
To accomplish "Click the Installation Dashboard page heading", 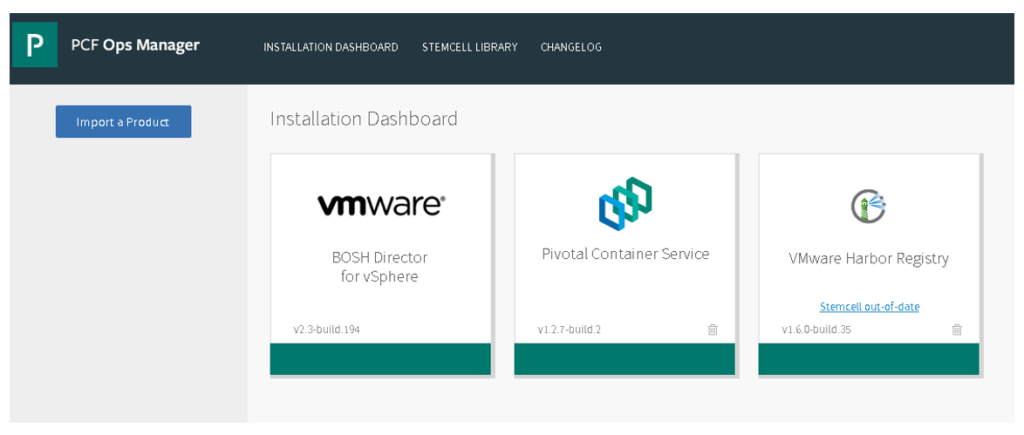I will 364,119.
